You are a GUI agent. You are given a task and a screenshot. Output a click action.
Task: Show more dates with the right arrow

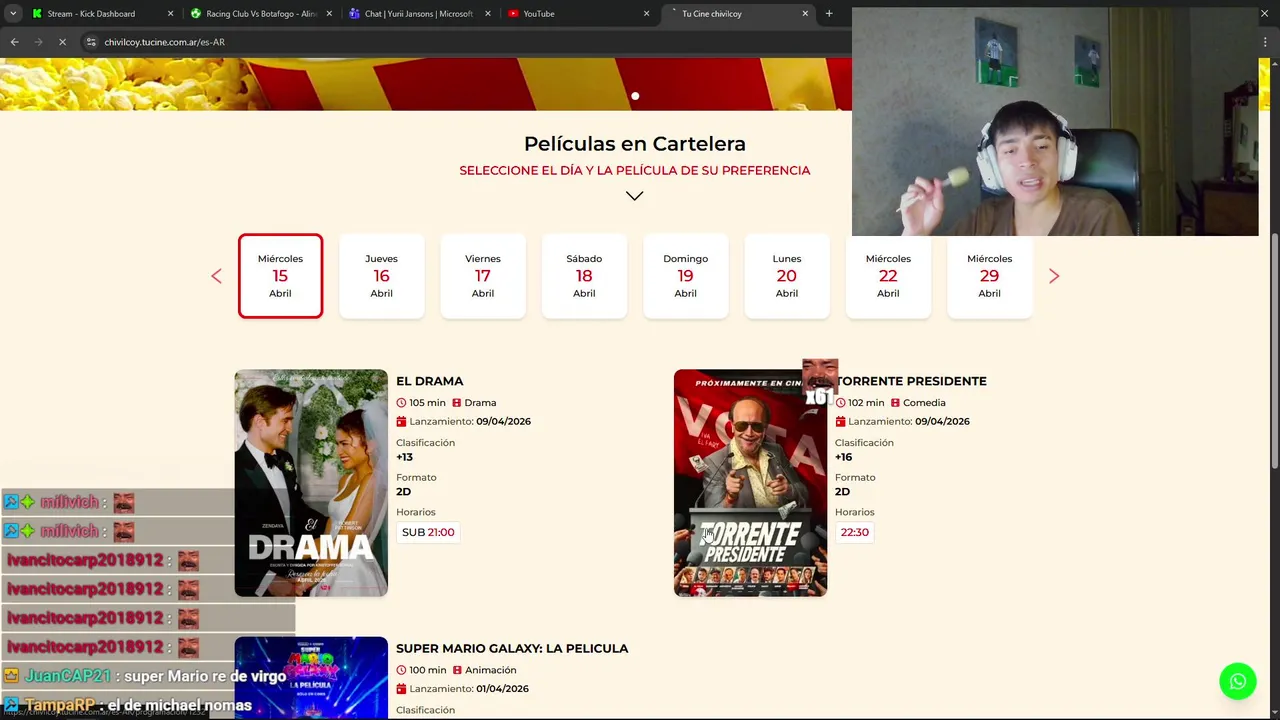(x=1054, y=276)
